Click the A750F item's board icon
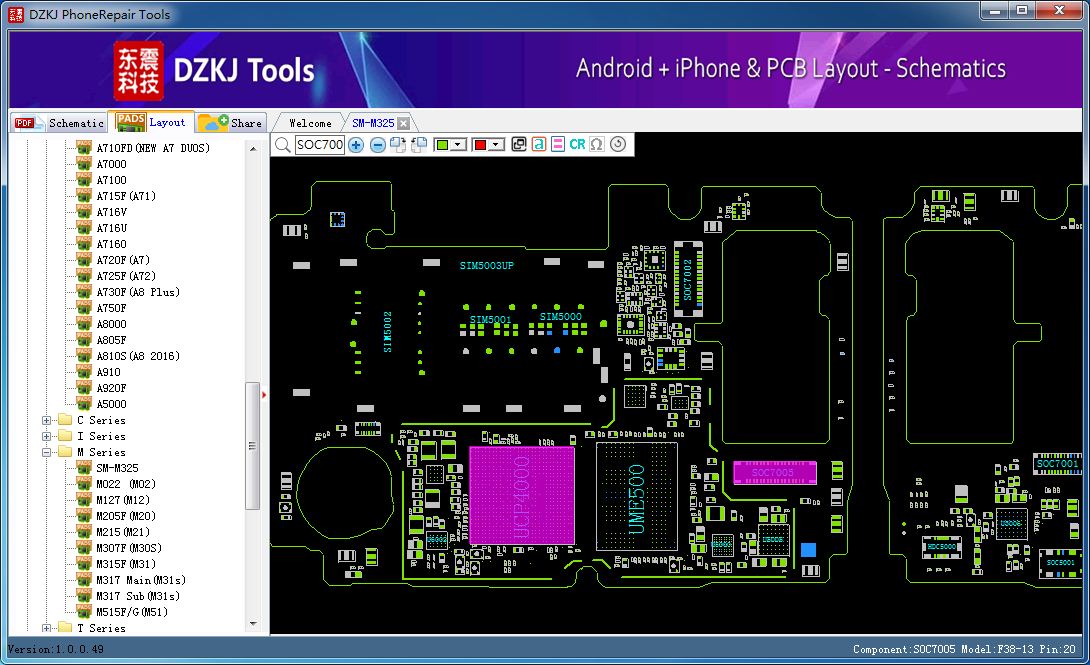Screen dimensions: 1090x665 click(x=84, y=308)
